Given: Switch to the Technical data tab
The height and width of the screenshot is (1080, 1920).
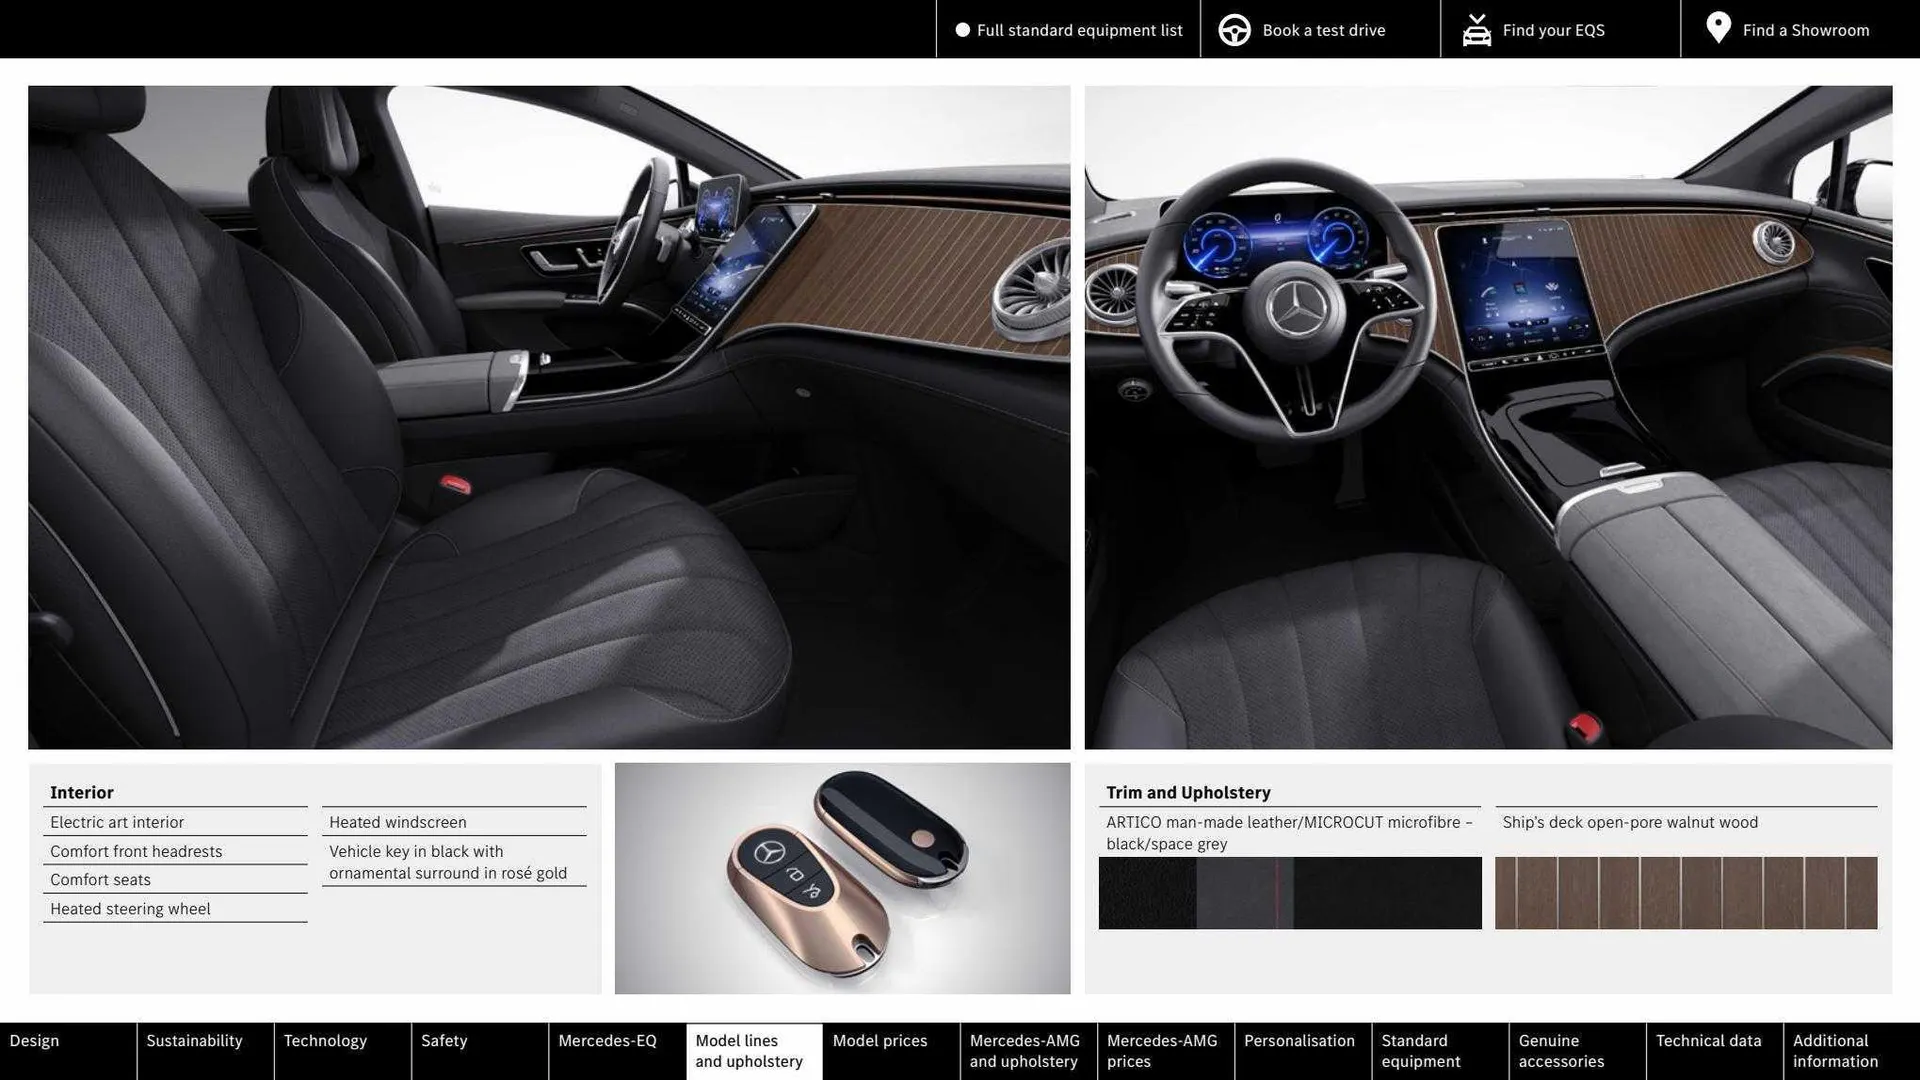Looking at the screenshot, I should 1708,1041.
